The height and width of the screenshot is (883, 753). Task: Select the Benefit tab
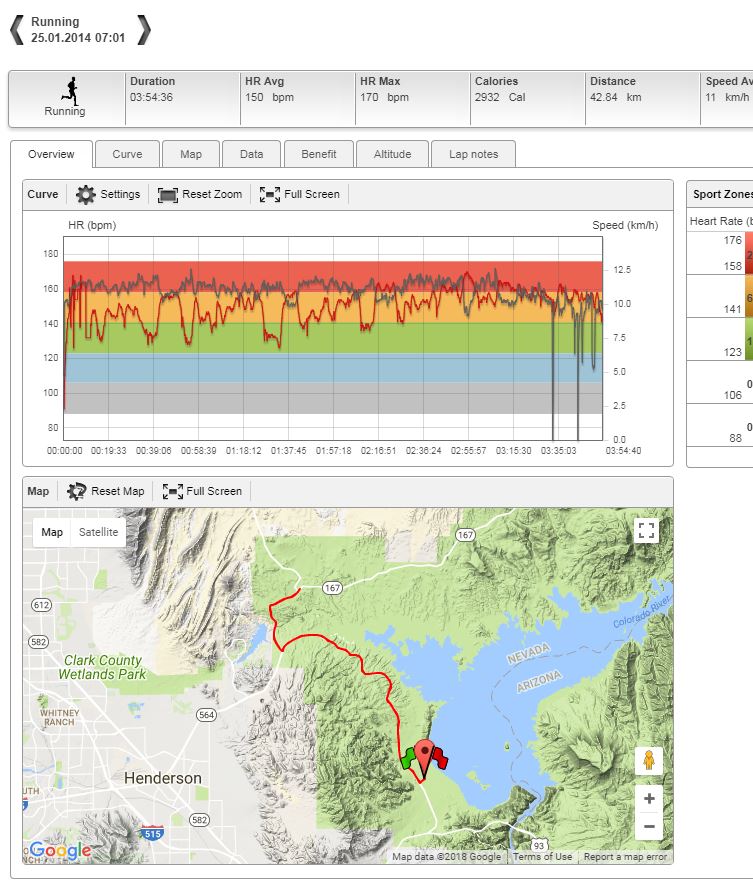point(318,154)
